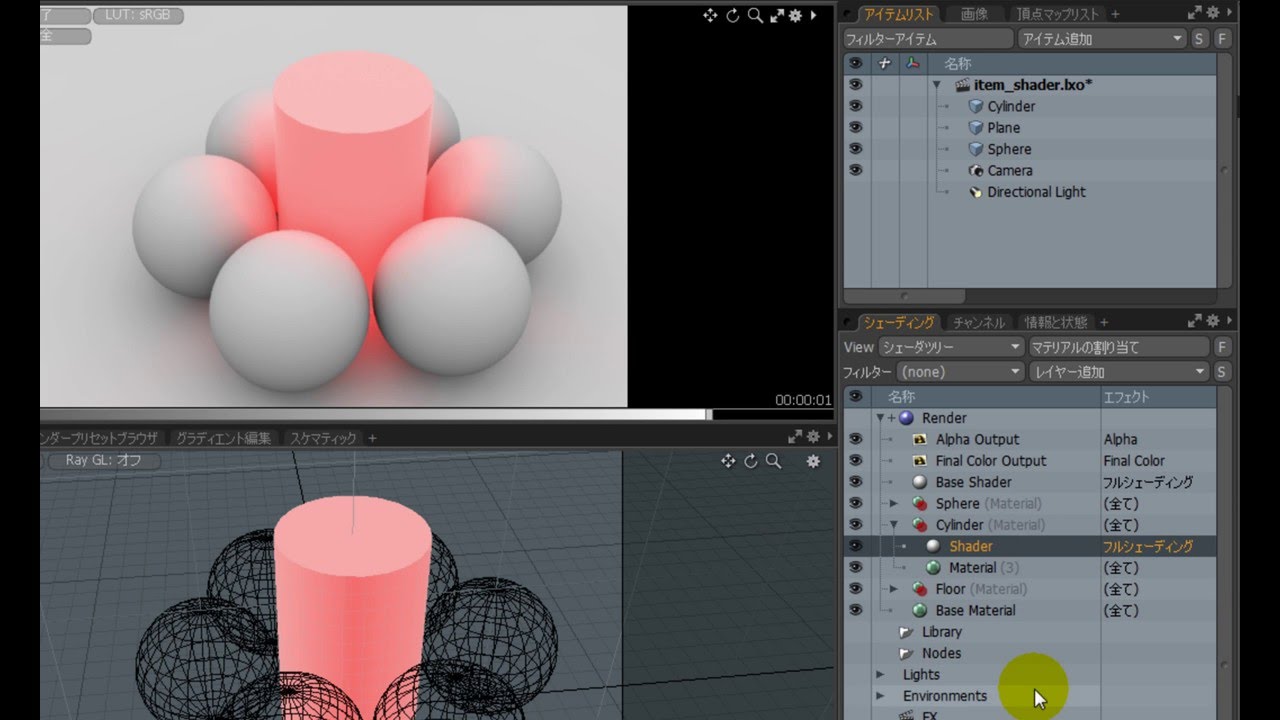Toggle visibility of Plane item
The height and width of the screenshot is (720, 1280).
pyautogui.click(x=856, y=128)
